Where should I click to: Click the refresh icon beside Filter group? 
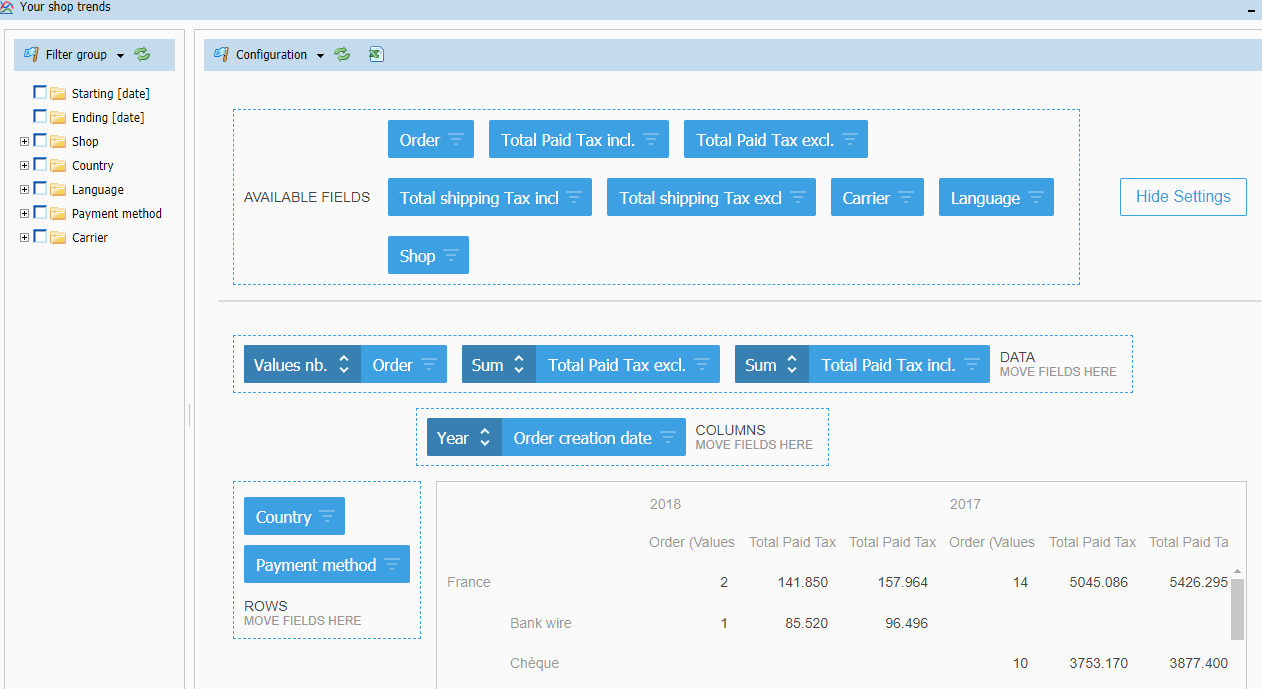[x=142, y=55]
